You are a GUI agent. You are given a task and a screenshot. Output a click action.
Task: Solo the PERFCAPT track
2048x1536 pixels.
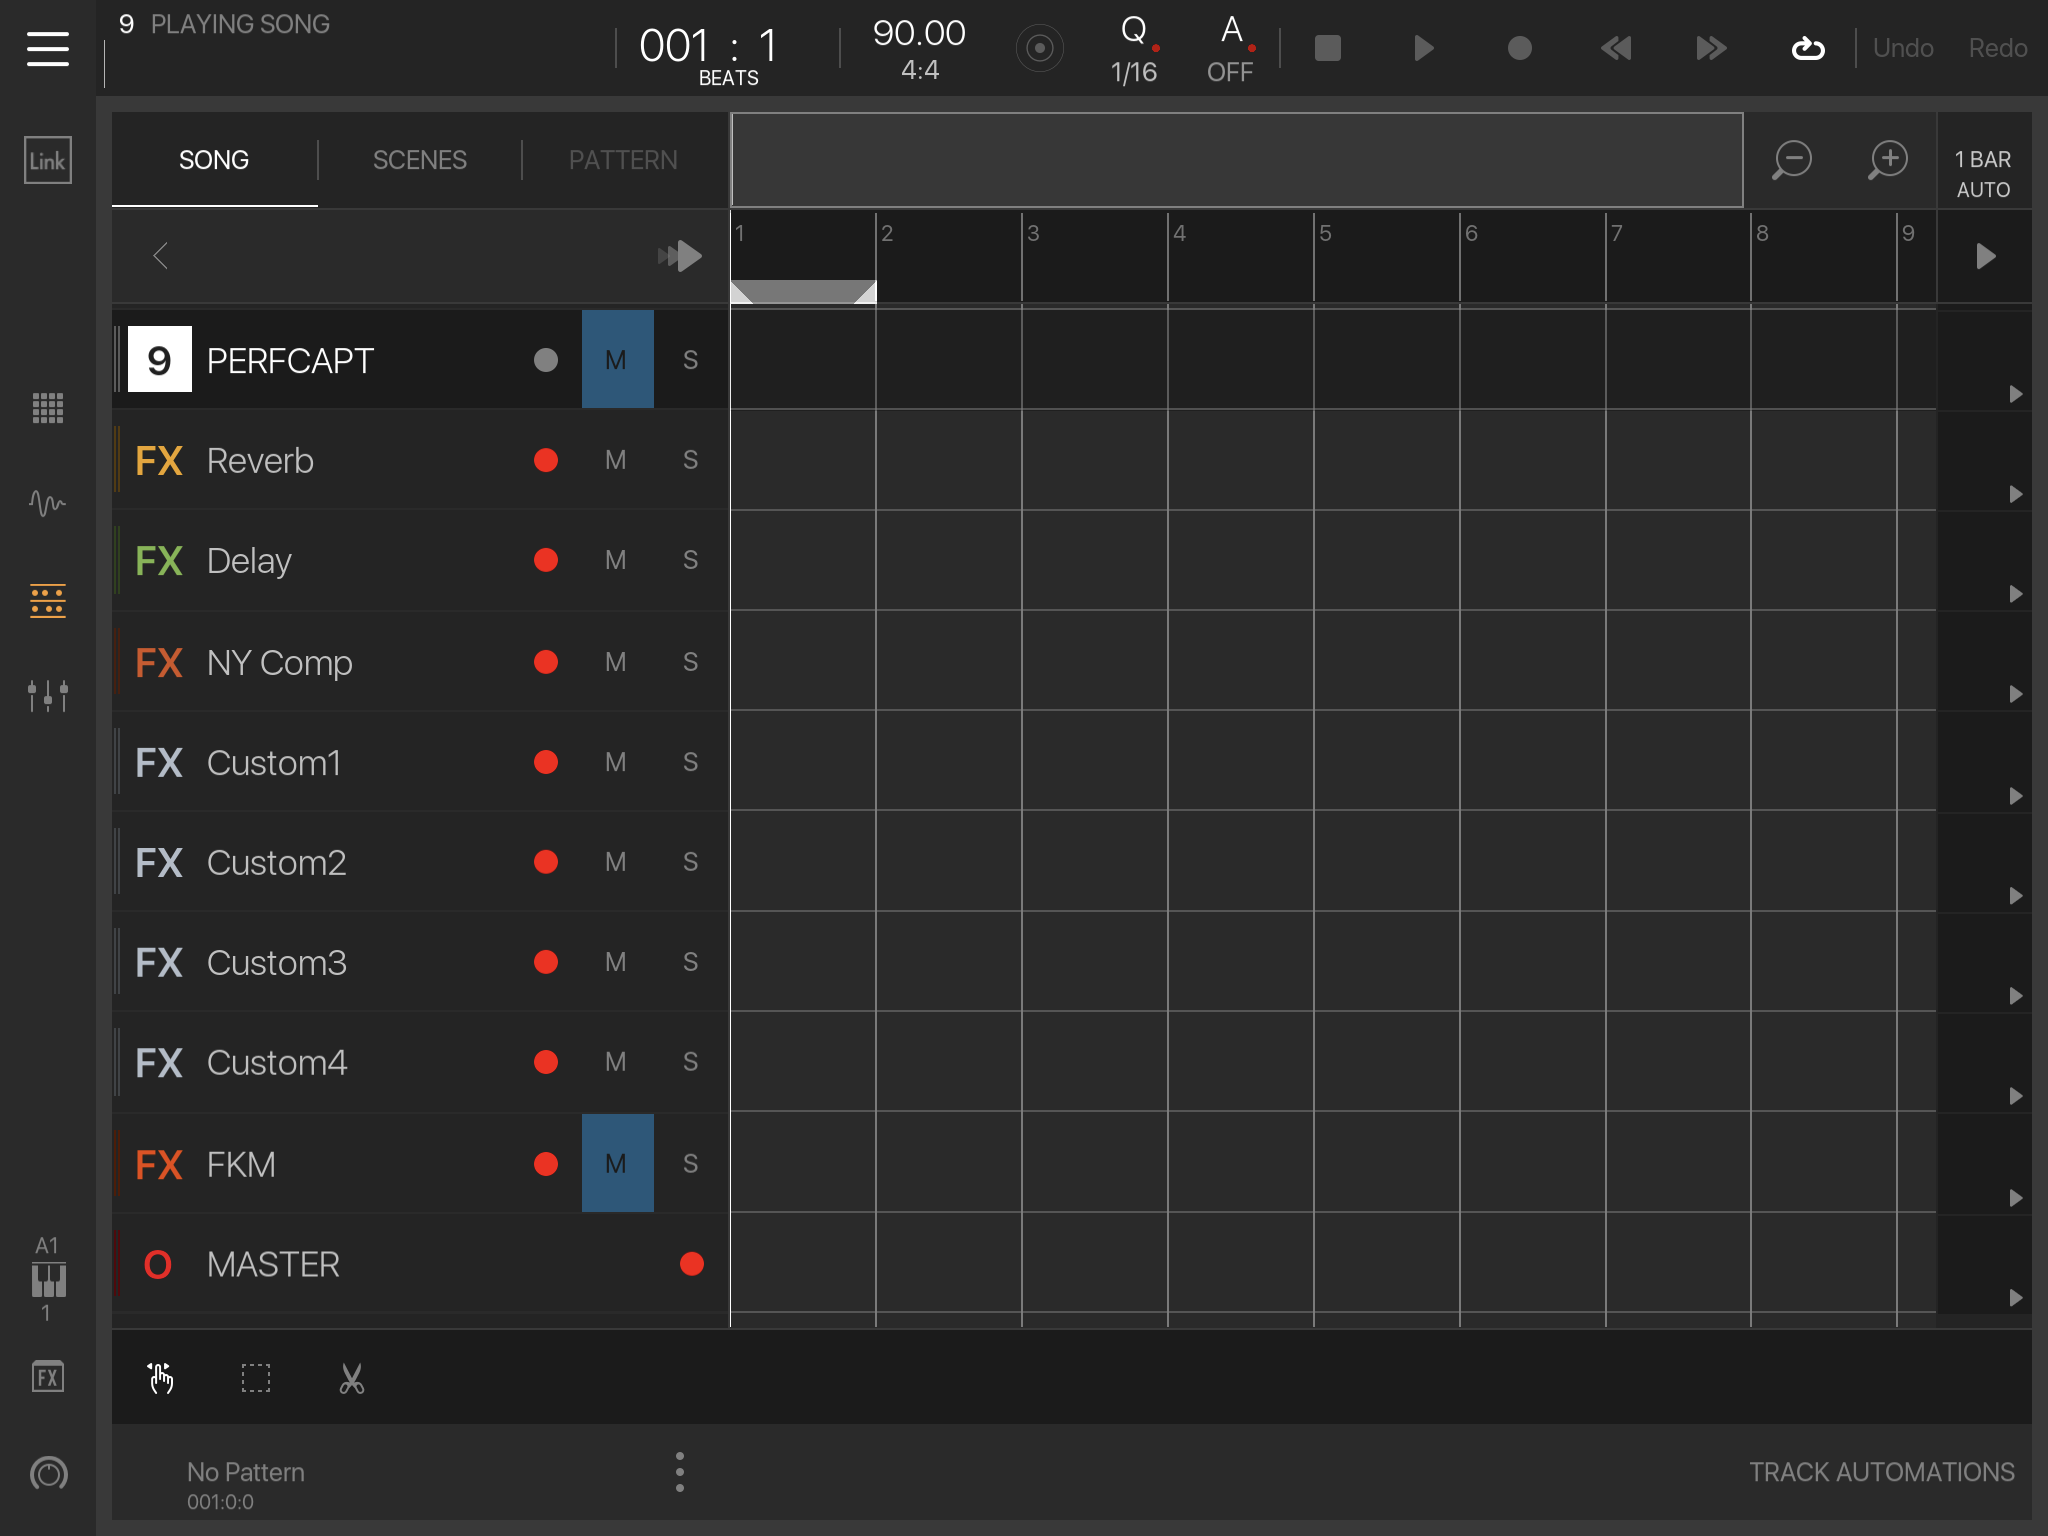tap(690, 359)
